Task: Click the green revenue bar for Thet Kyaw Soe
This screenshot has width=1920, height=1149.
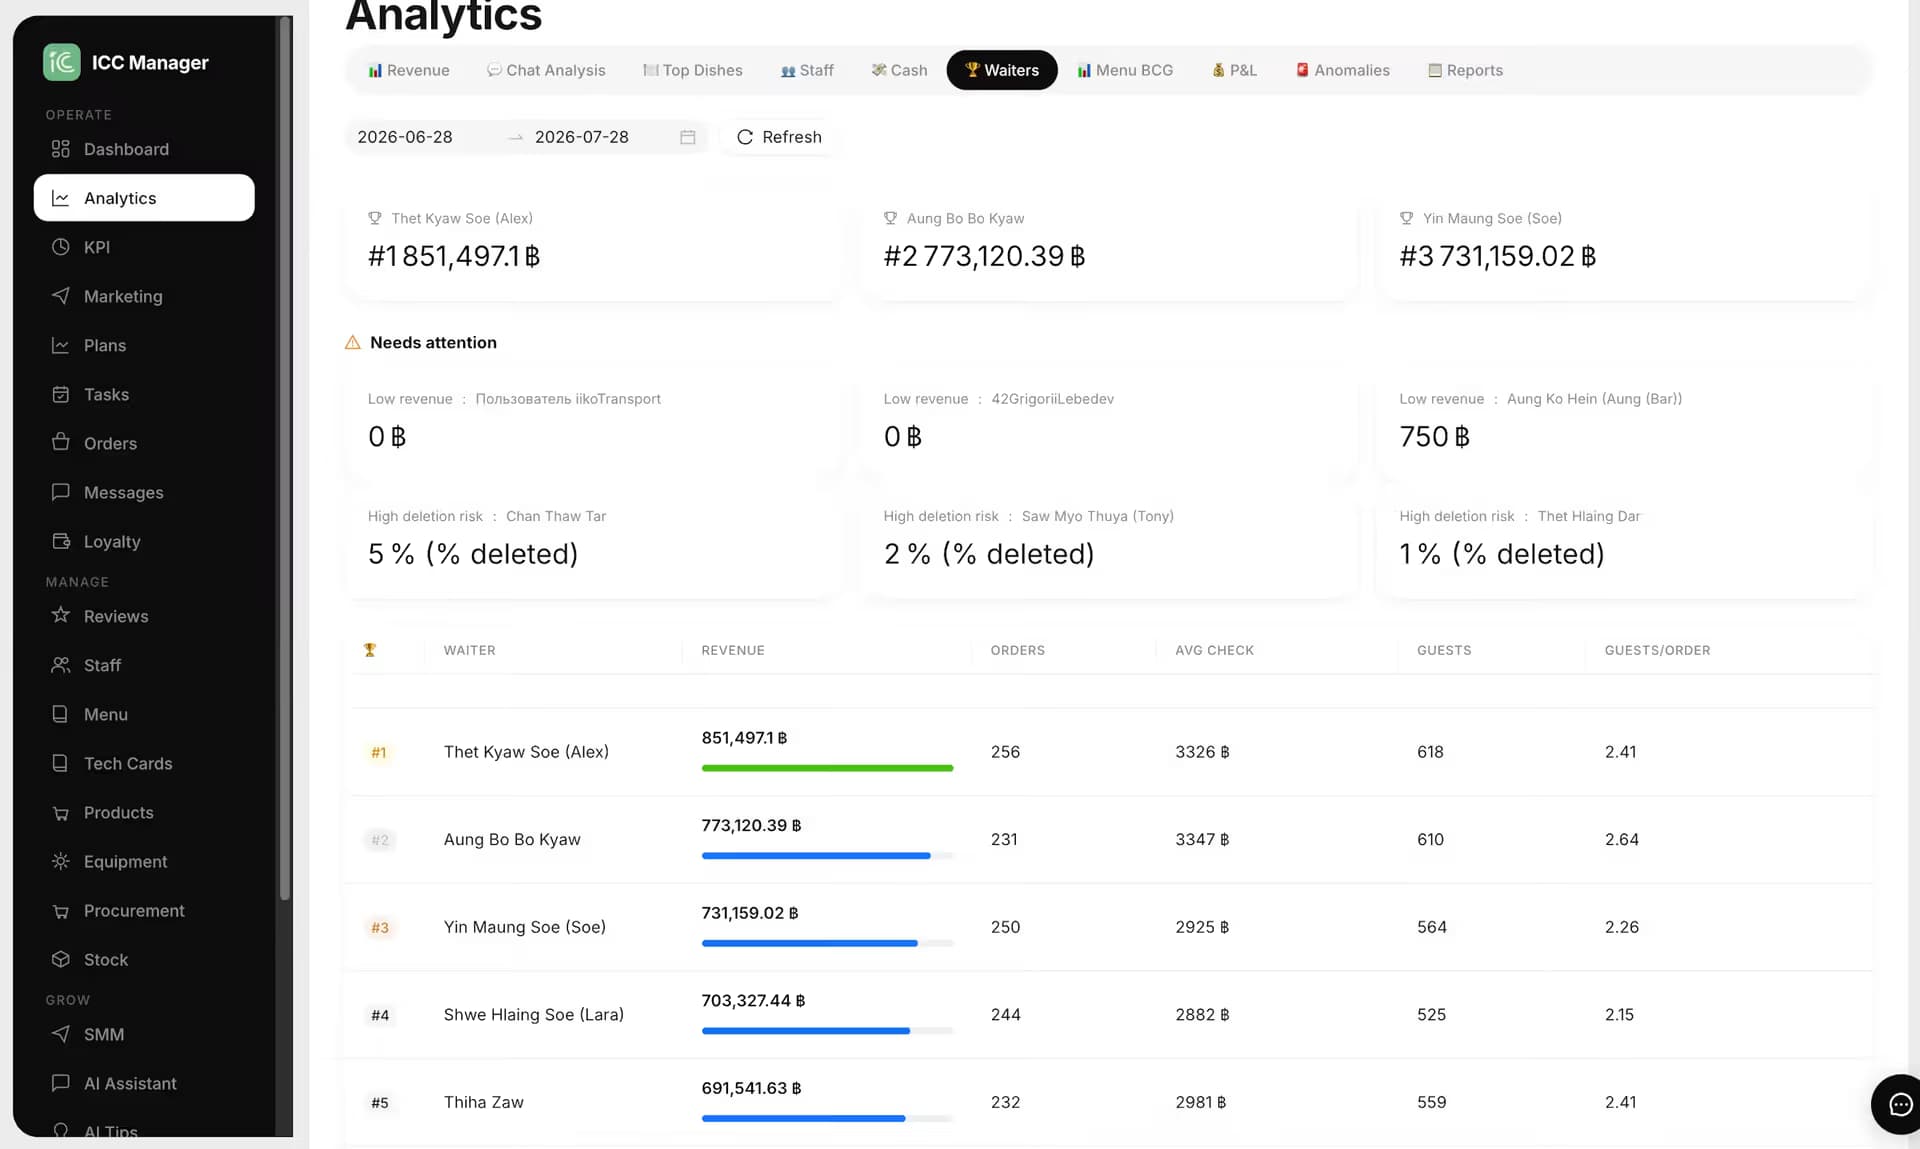Action: (x=827, y=768)
